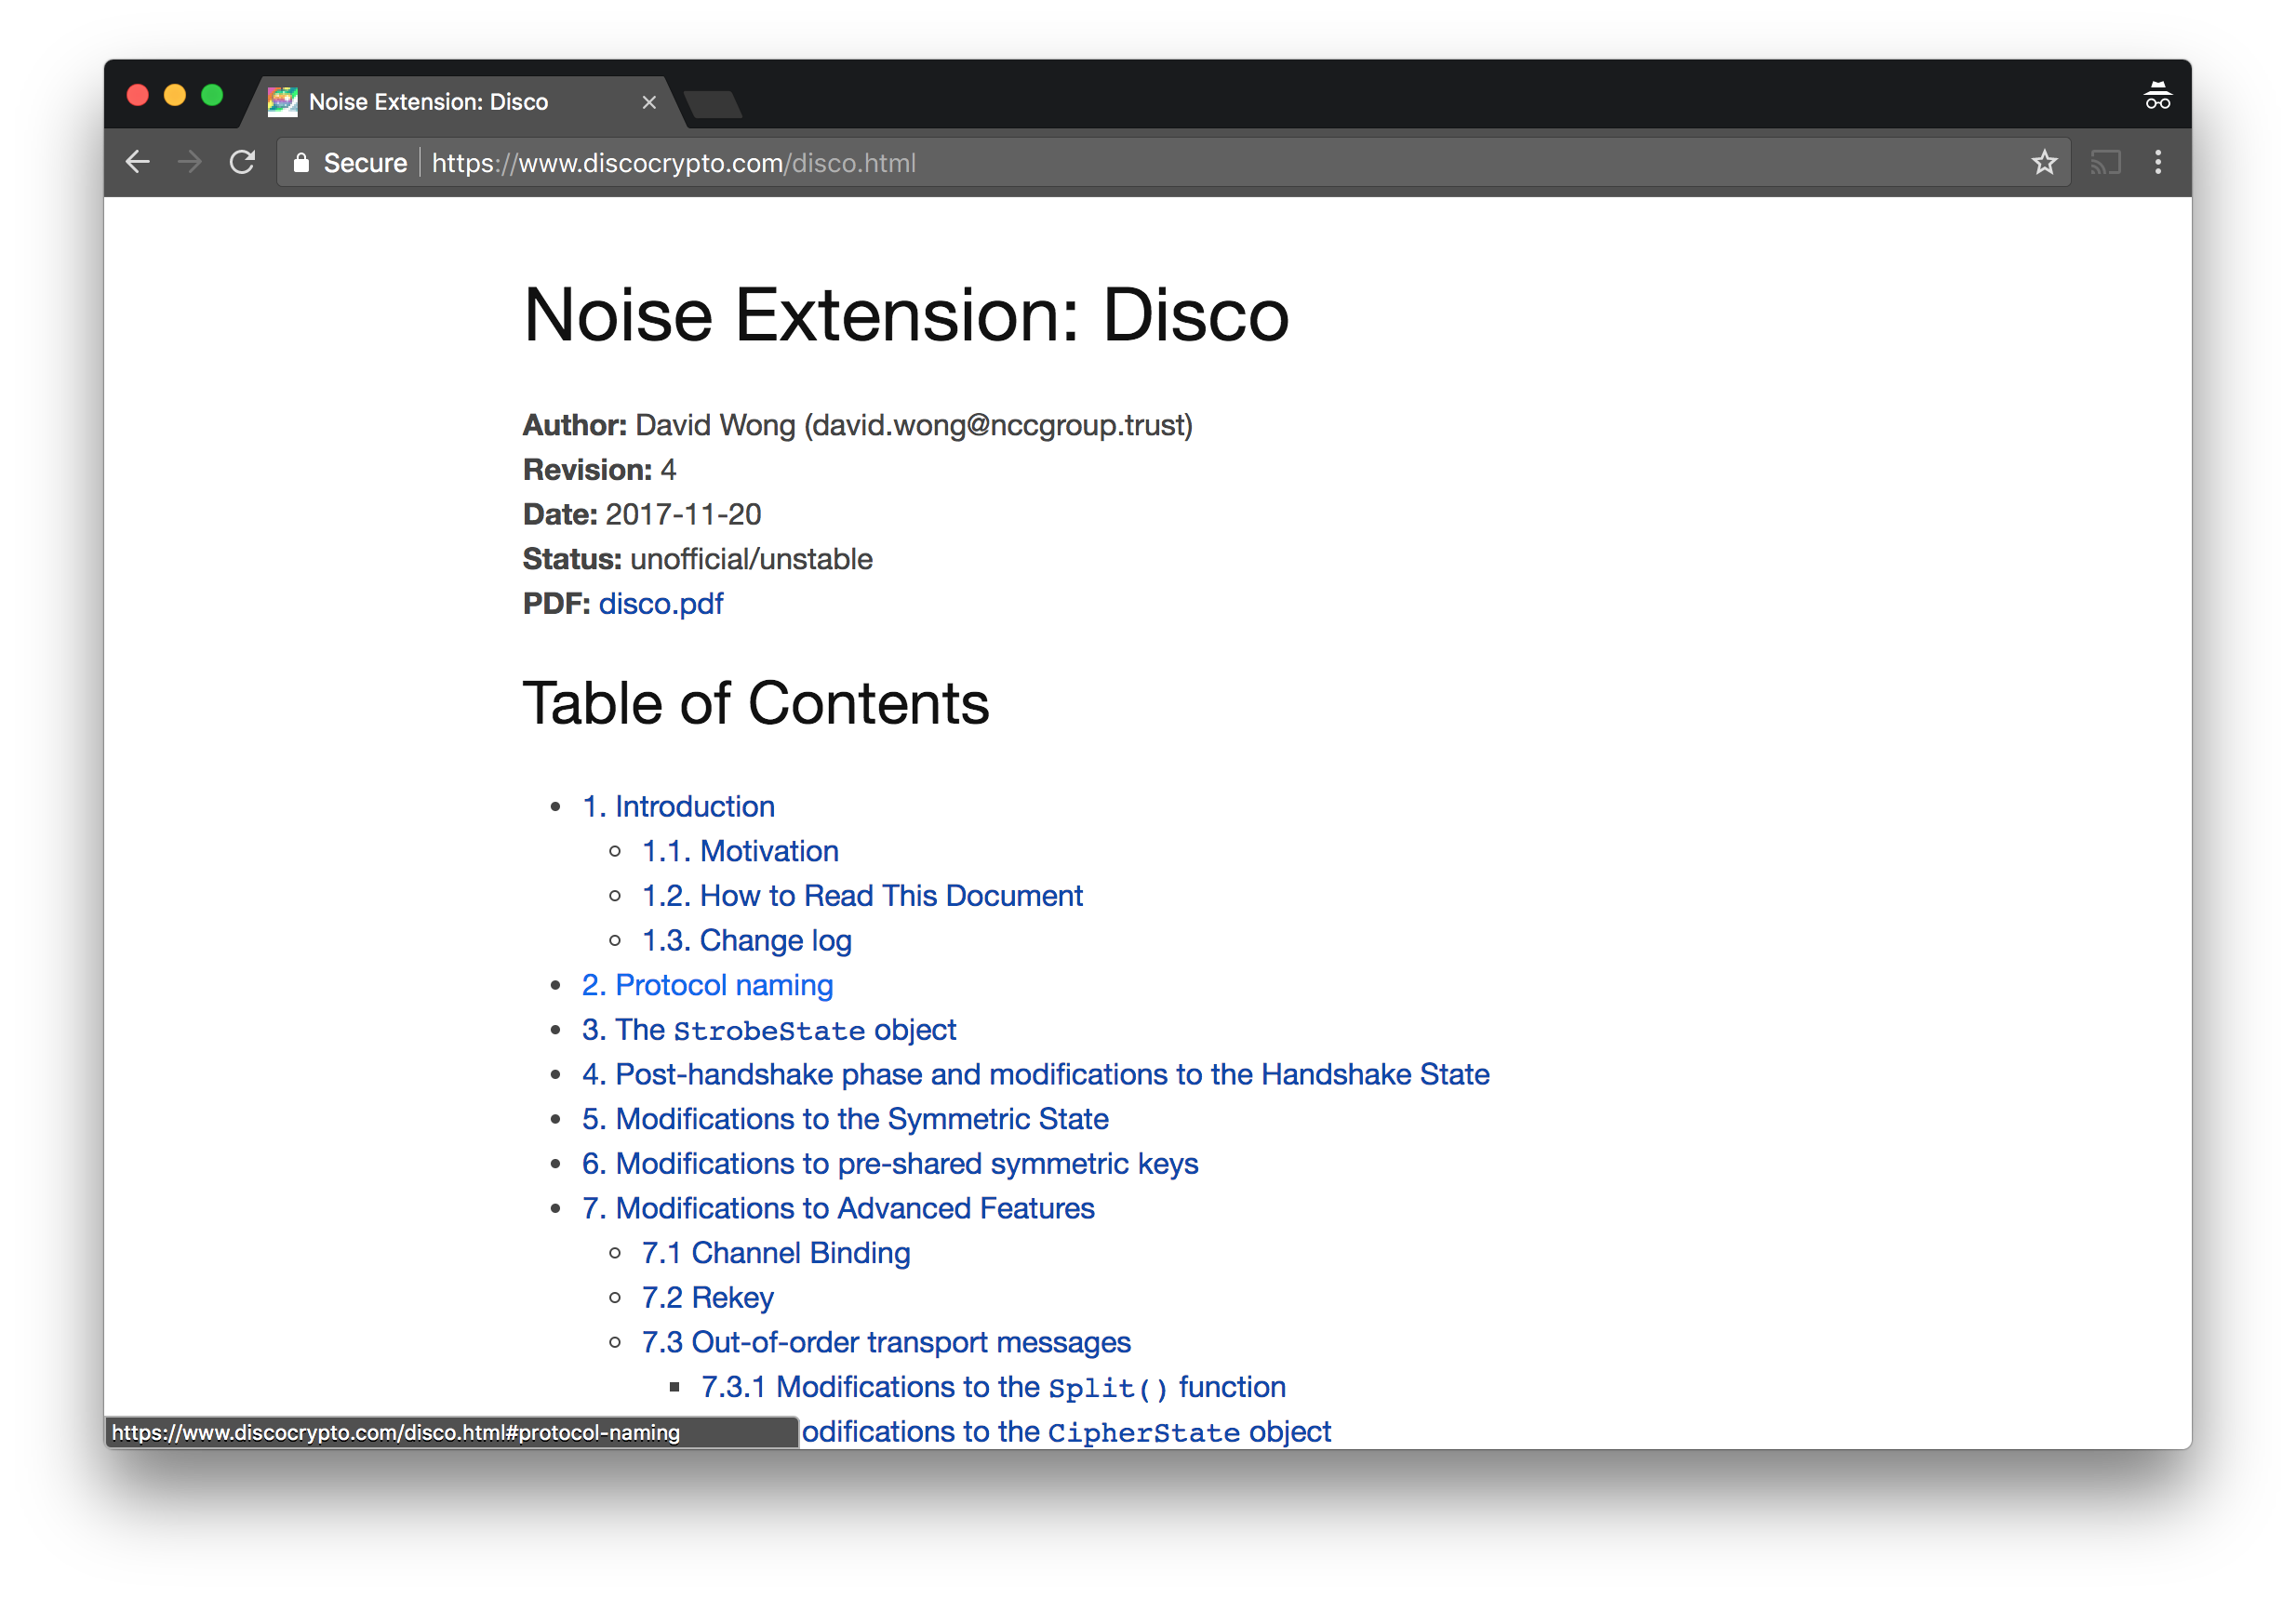Close the Noise Extension: Disco tab
The height and width of the screenshot is (1598, 2296).
(x=649, y=102)
